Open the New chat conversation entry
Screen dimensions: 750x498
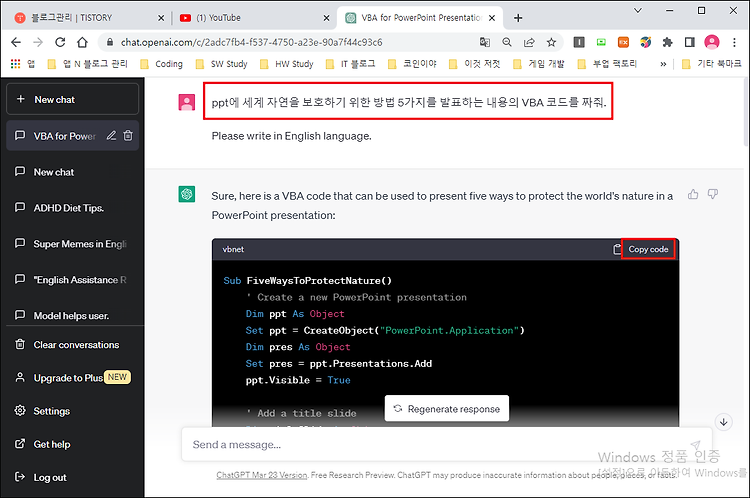coord(73,172)
